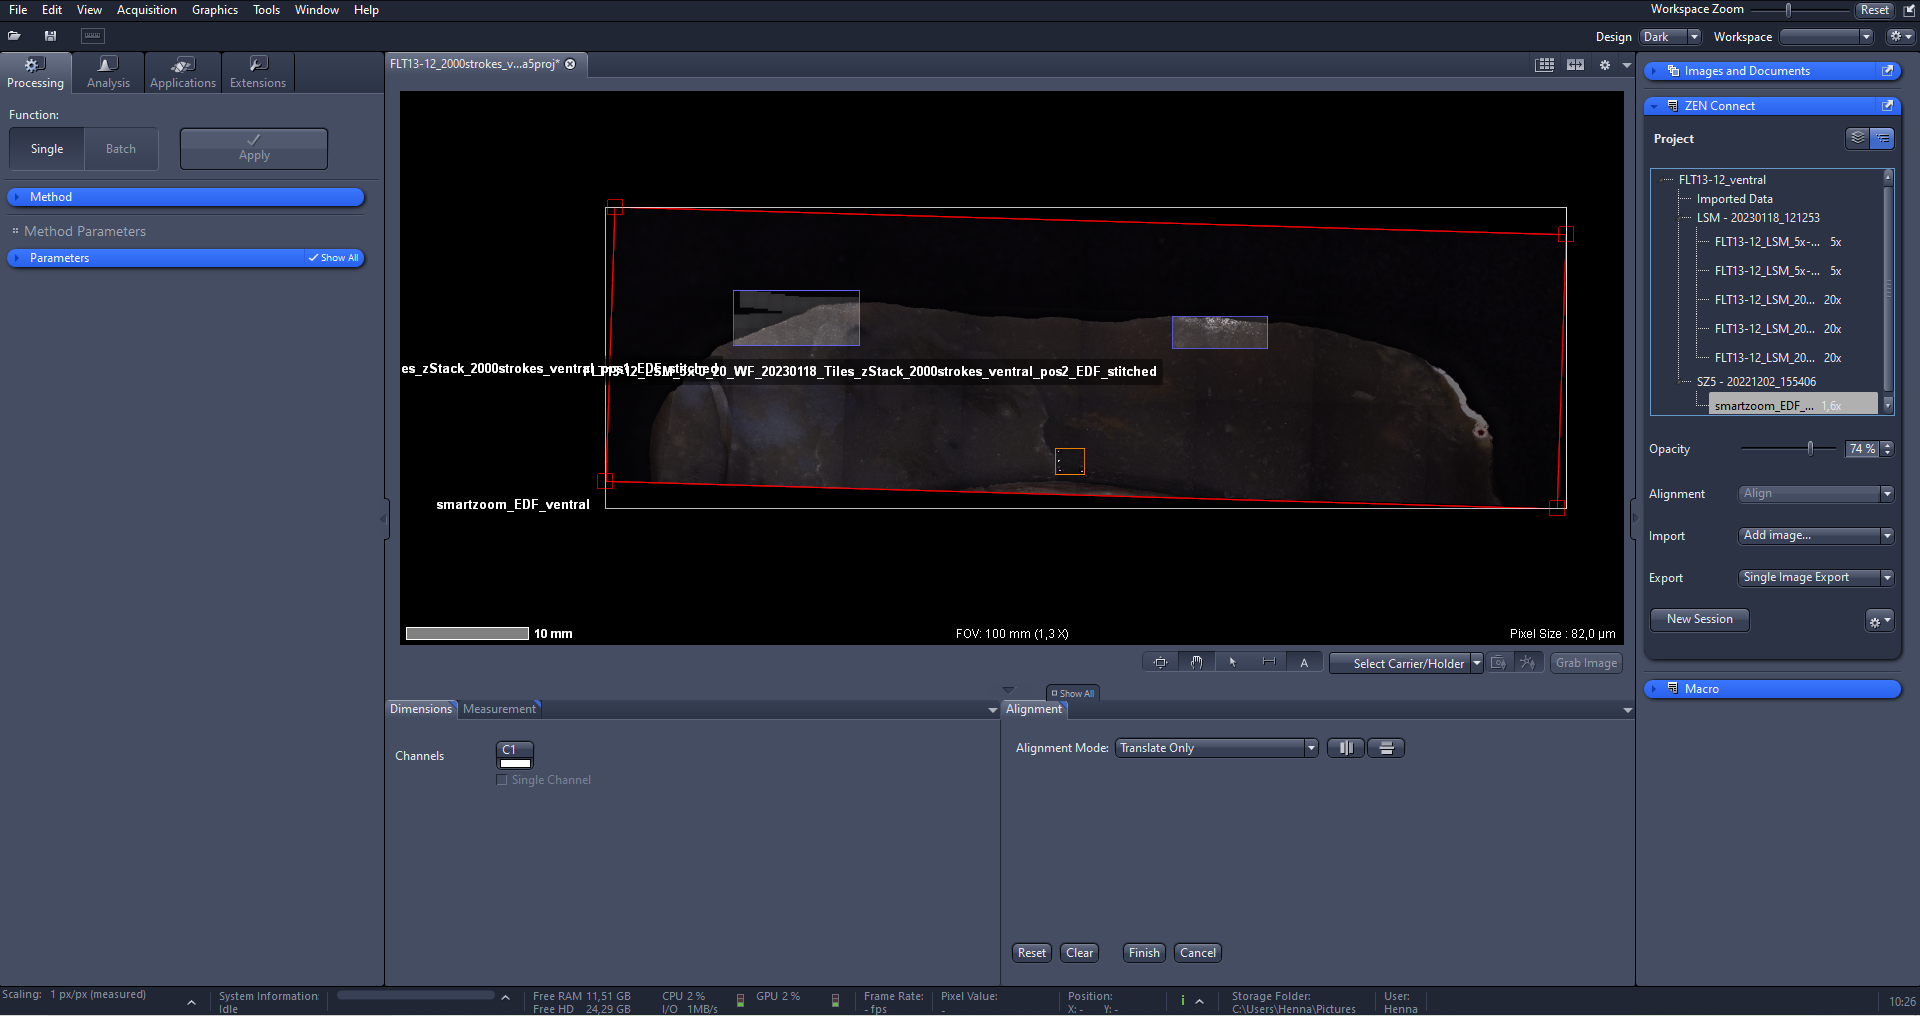The image size is (1920, 1016).
Task: Reset the Workspace Zoom
Action: pos(1874,10)
